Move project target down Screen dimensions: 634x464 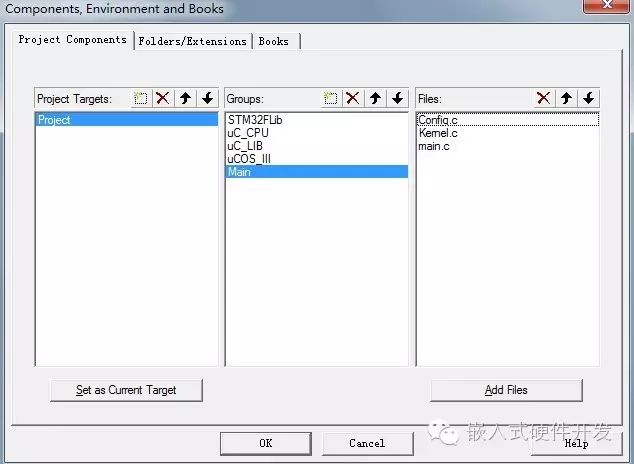tap(208, 98)
